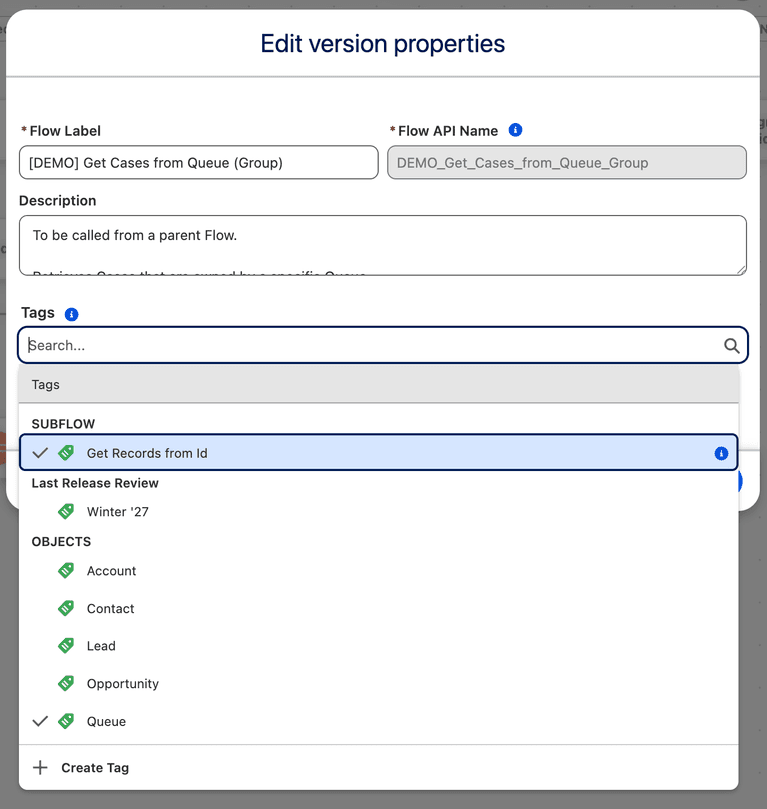Select the Opportunity tag option
The height and width of the screenshot is (809, 767).
pyautogui.click(x=379, y=684)
